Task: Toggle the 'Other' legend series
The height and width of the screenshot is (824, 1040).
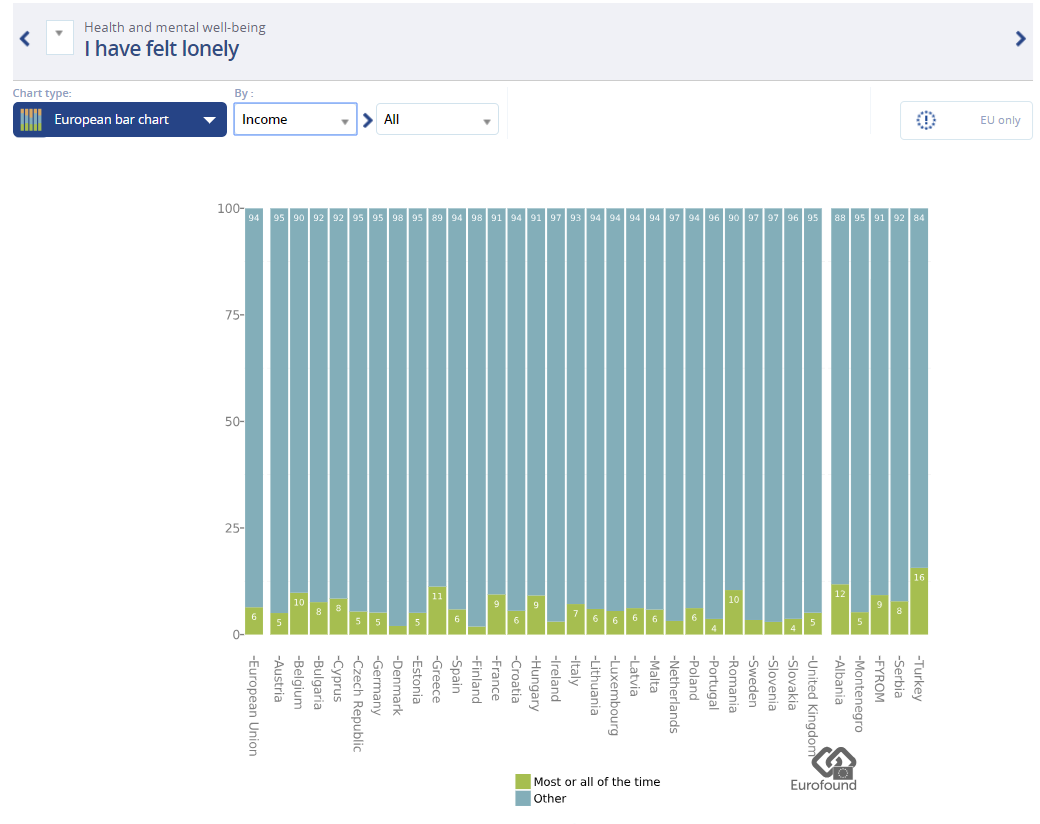Action: [549, 799]
